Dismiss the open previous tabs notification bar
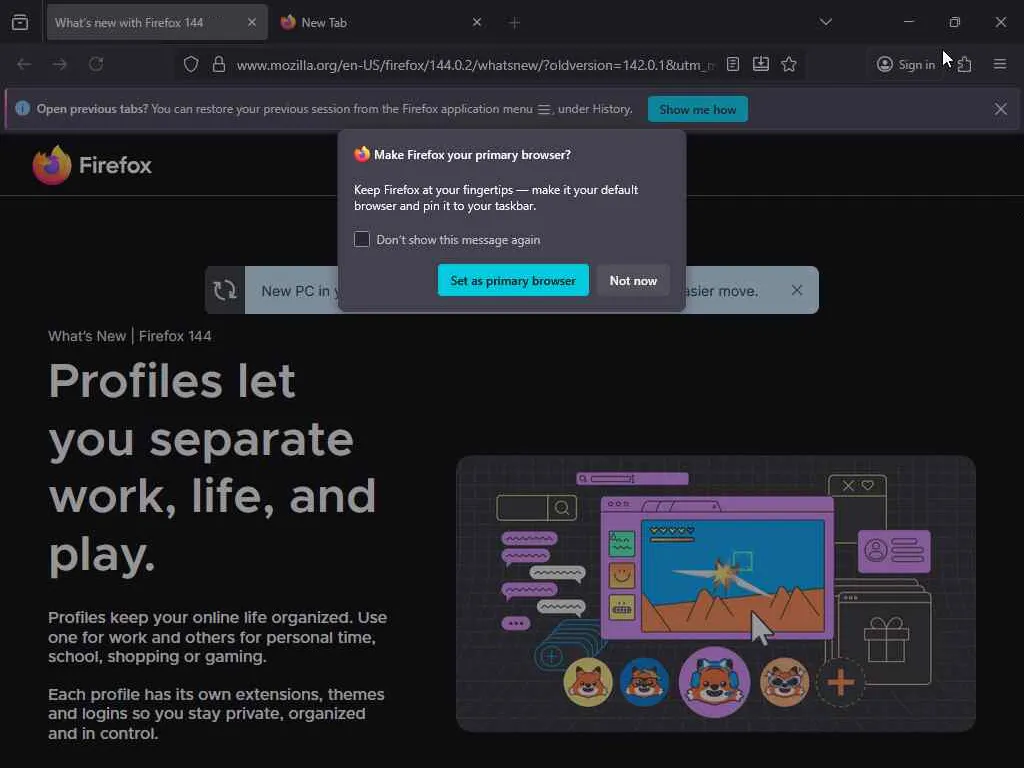This screenshot has width=1024, height=768. pyautogui.click(x=1000, y=109)
